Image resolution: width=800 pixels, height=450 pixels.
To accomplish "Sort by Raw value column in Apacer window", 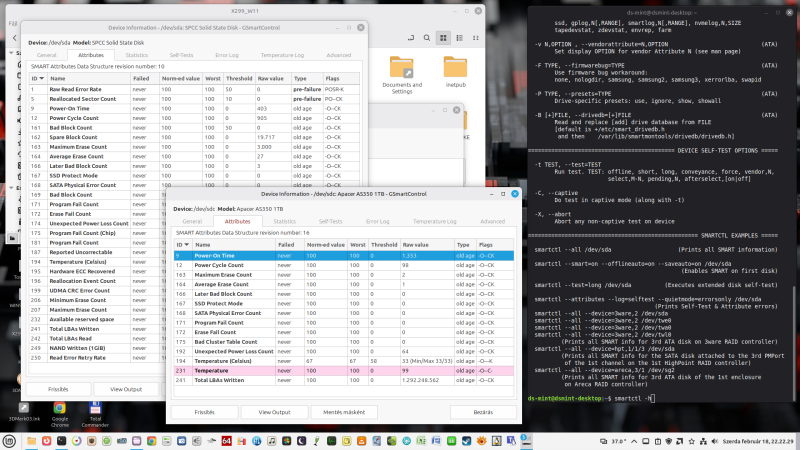I will 427,245.
